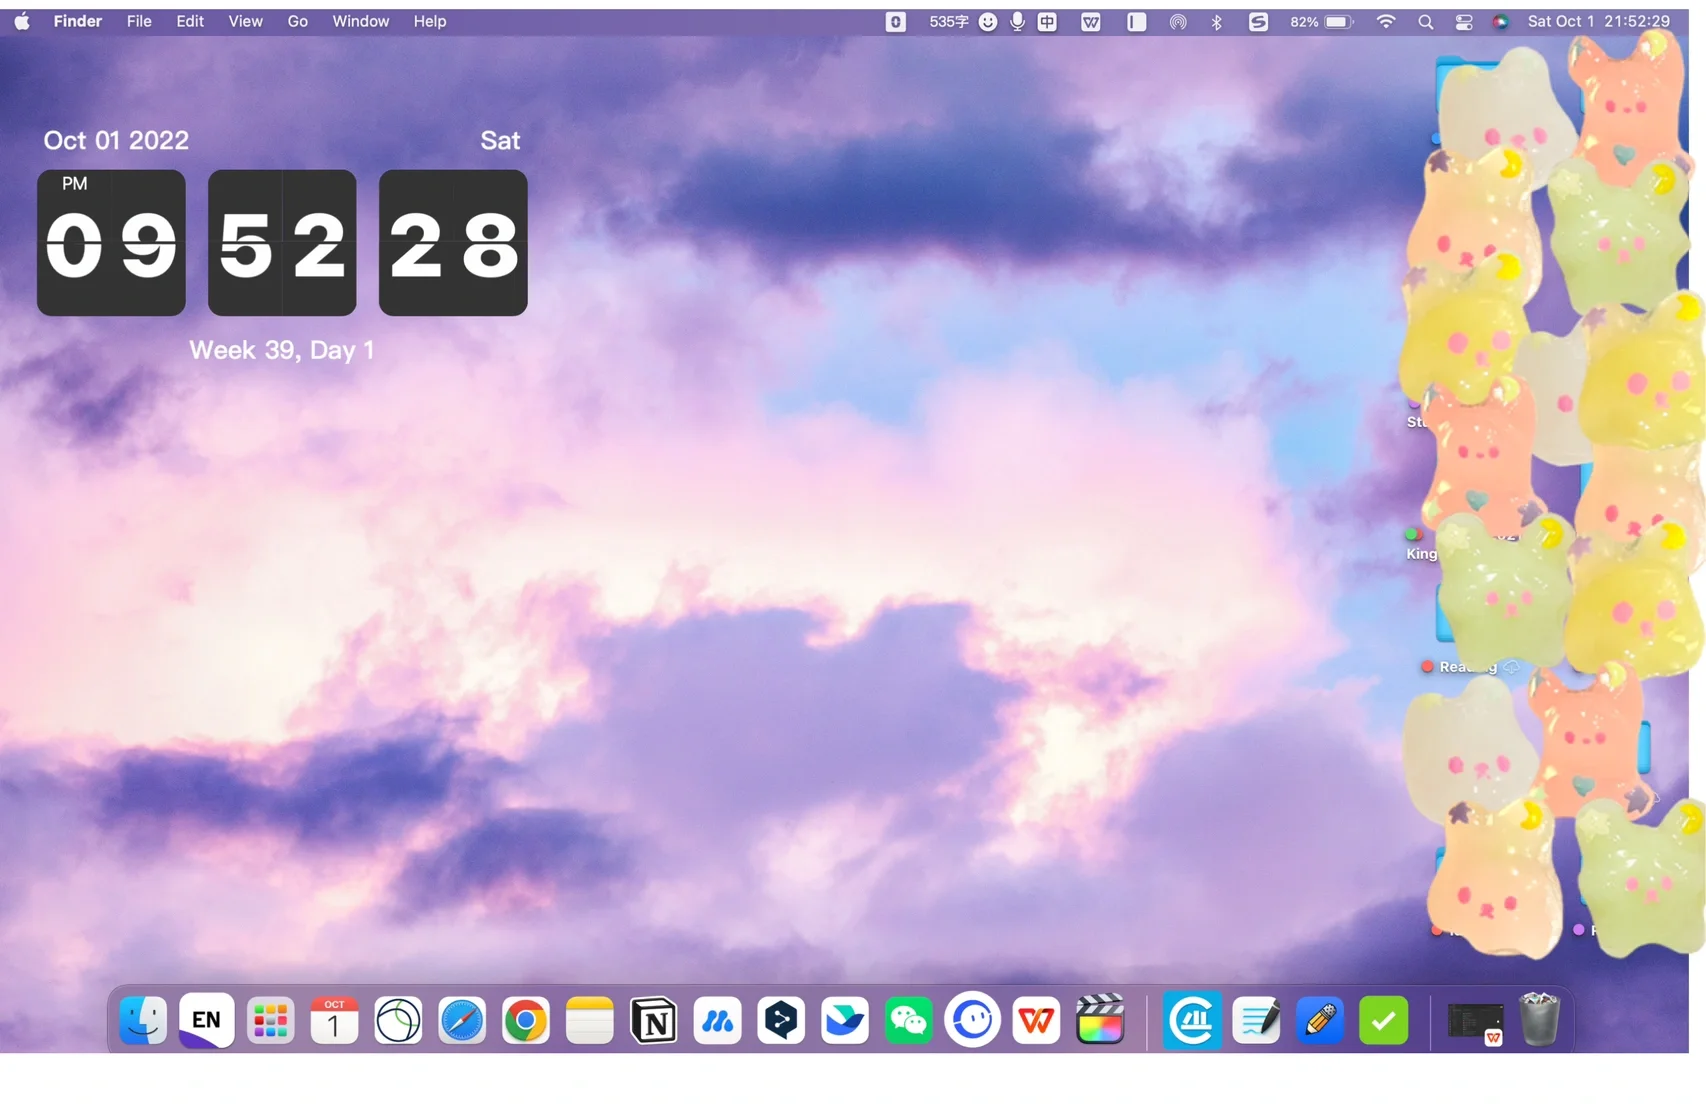The height and width of the screenshot is (1106, 1706).
Task: Open Notion from the dock
Action: tap(654, 1021)
